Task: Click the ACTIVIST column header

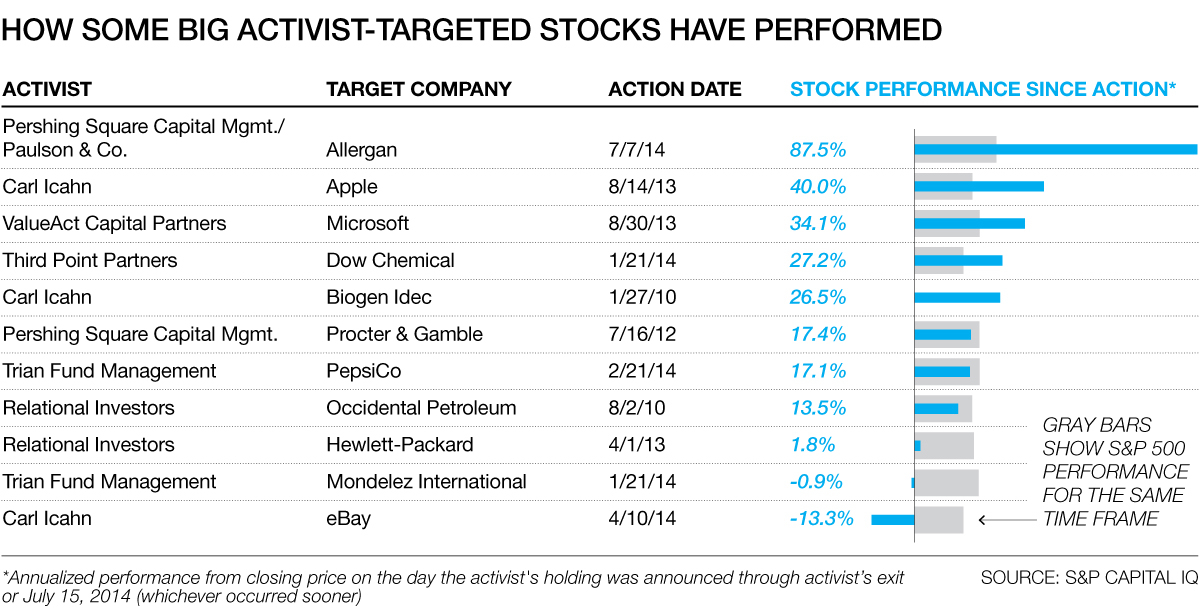Action: tap(47, 89)
